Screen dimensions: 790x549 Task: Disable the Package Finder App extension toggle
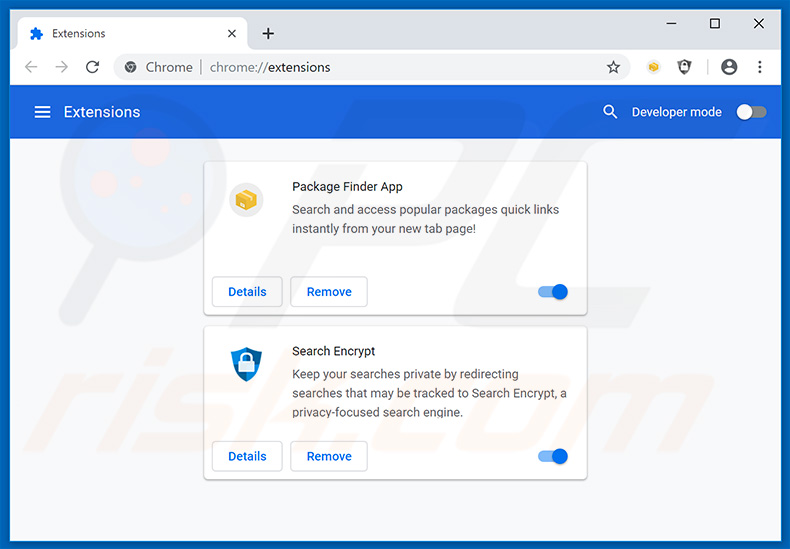coord(553,292)
